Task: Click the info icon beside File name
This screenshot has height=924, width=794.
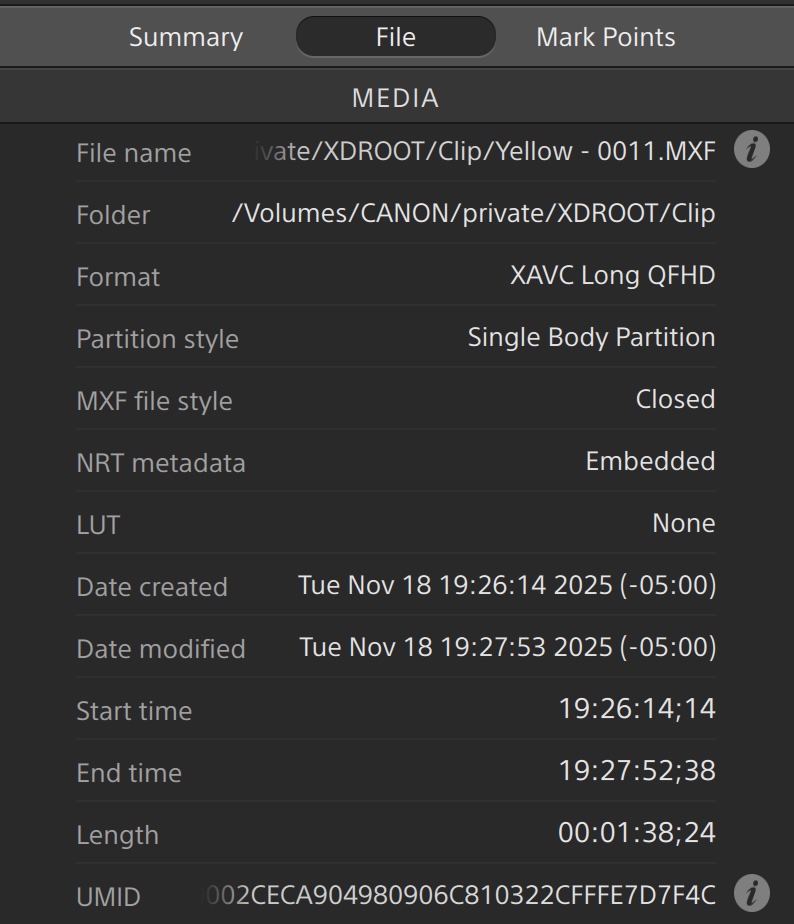Action: pyautogui.click(x=752, y=151)
